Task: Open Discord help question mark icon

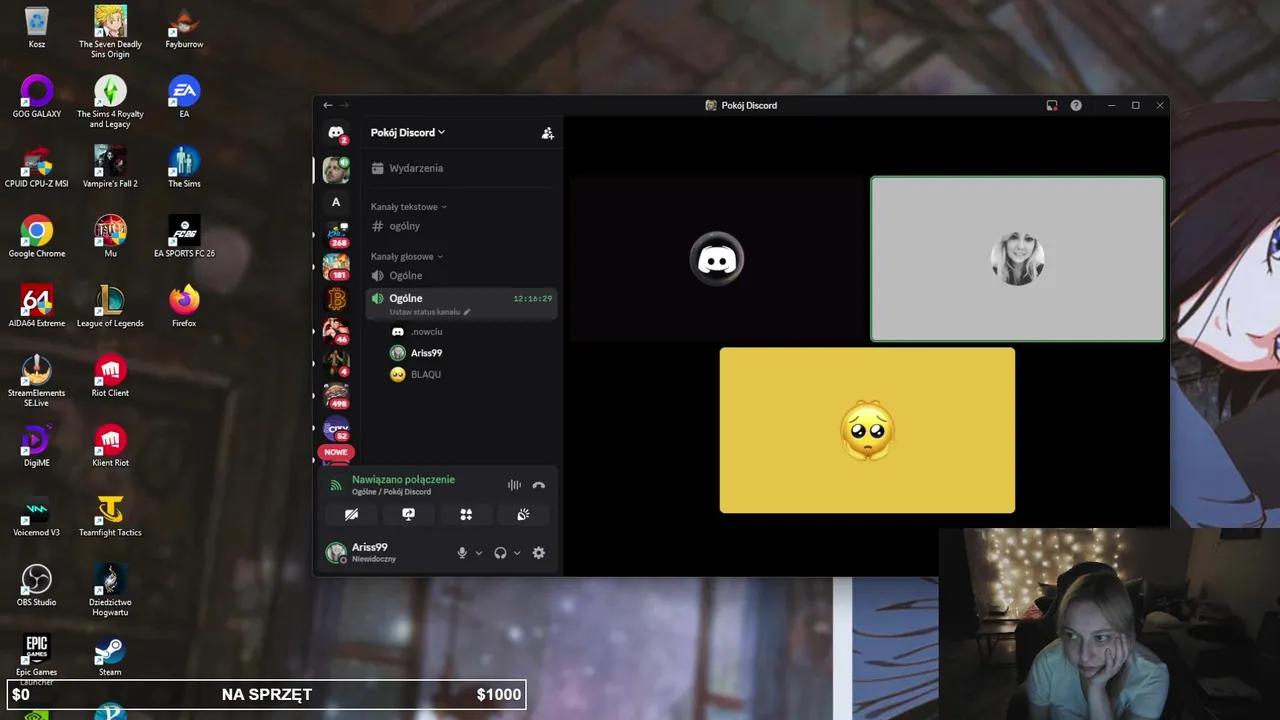Action: (x=1076, y=105)
